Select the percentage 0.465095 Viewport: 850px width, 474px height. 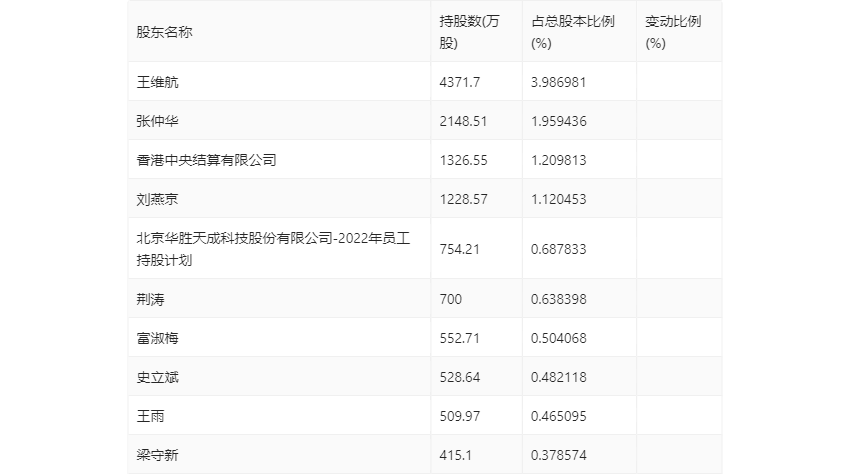(x=558, y=416)
